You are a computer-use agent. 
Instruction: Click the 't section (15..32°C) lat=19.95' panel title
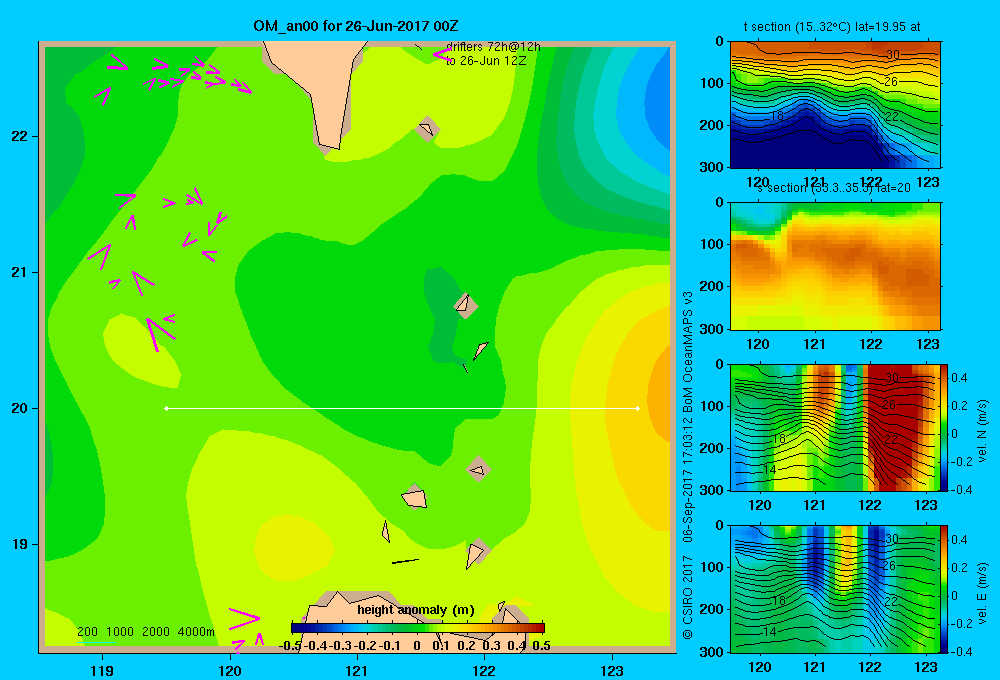click(x=832, y=27)
